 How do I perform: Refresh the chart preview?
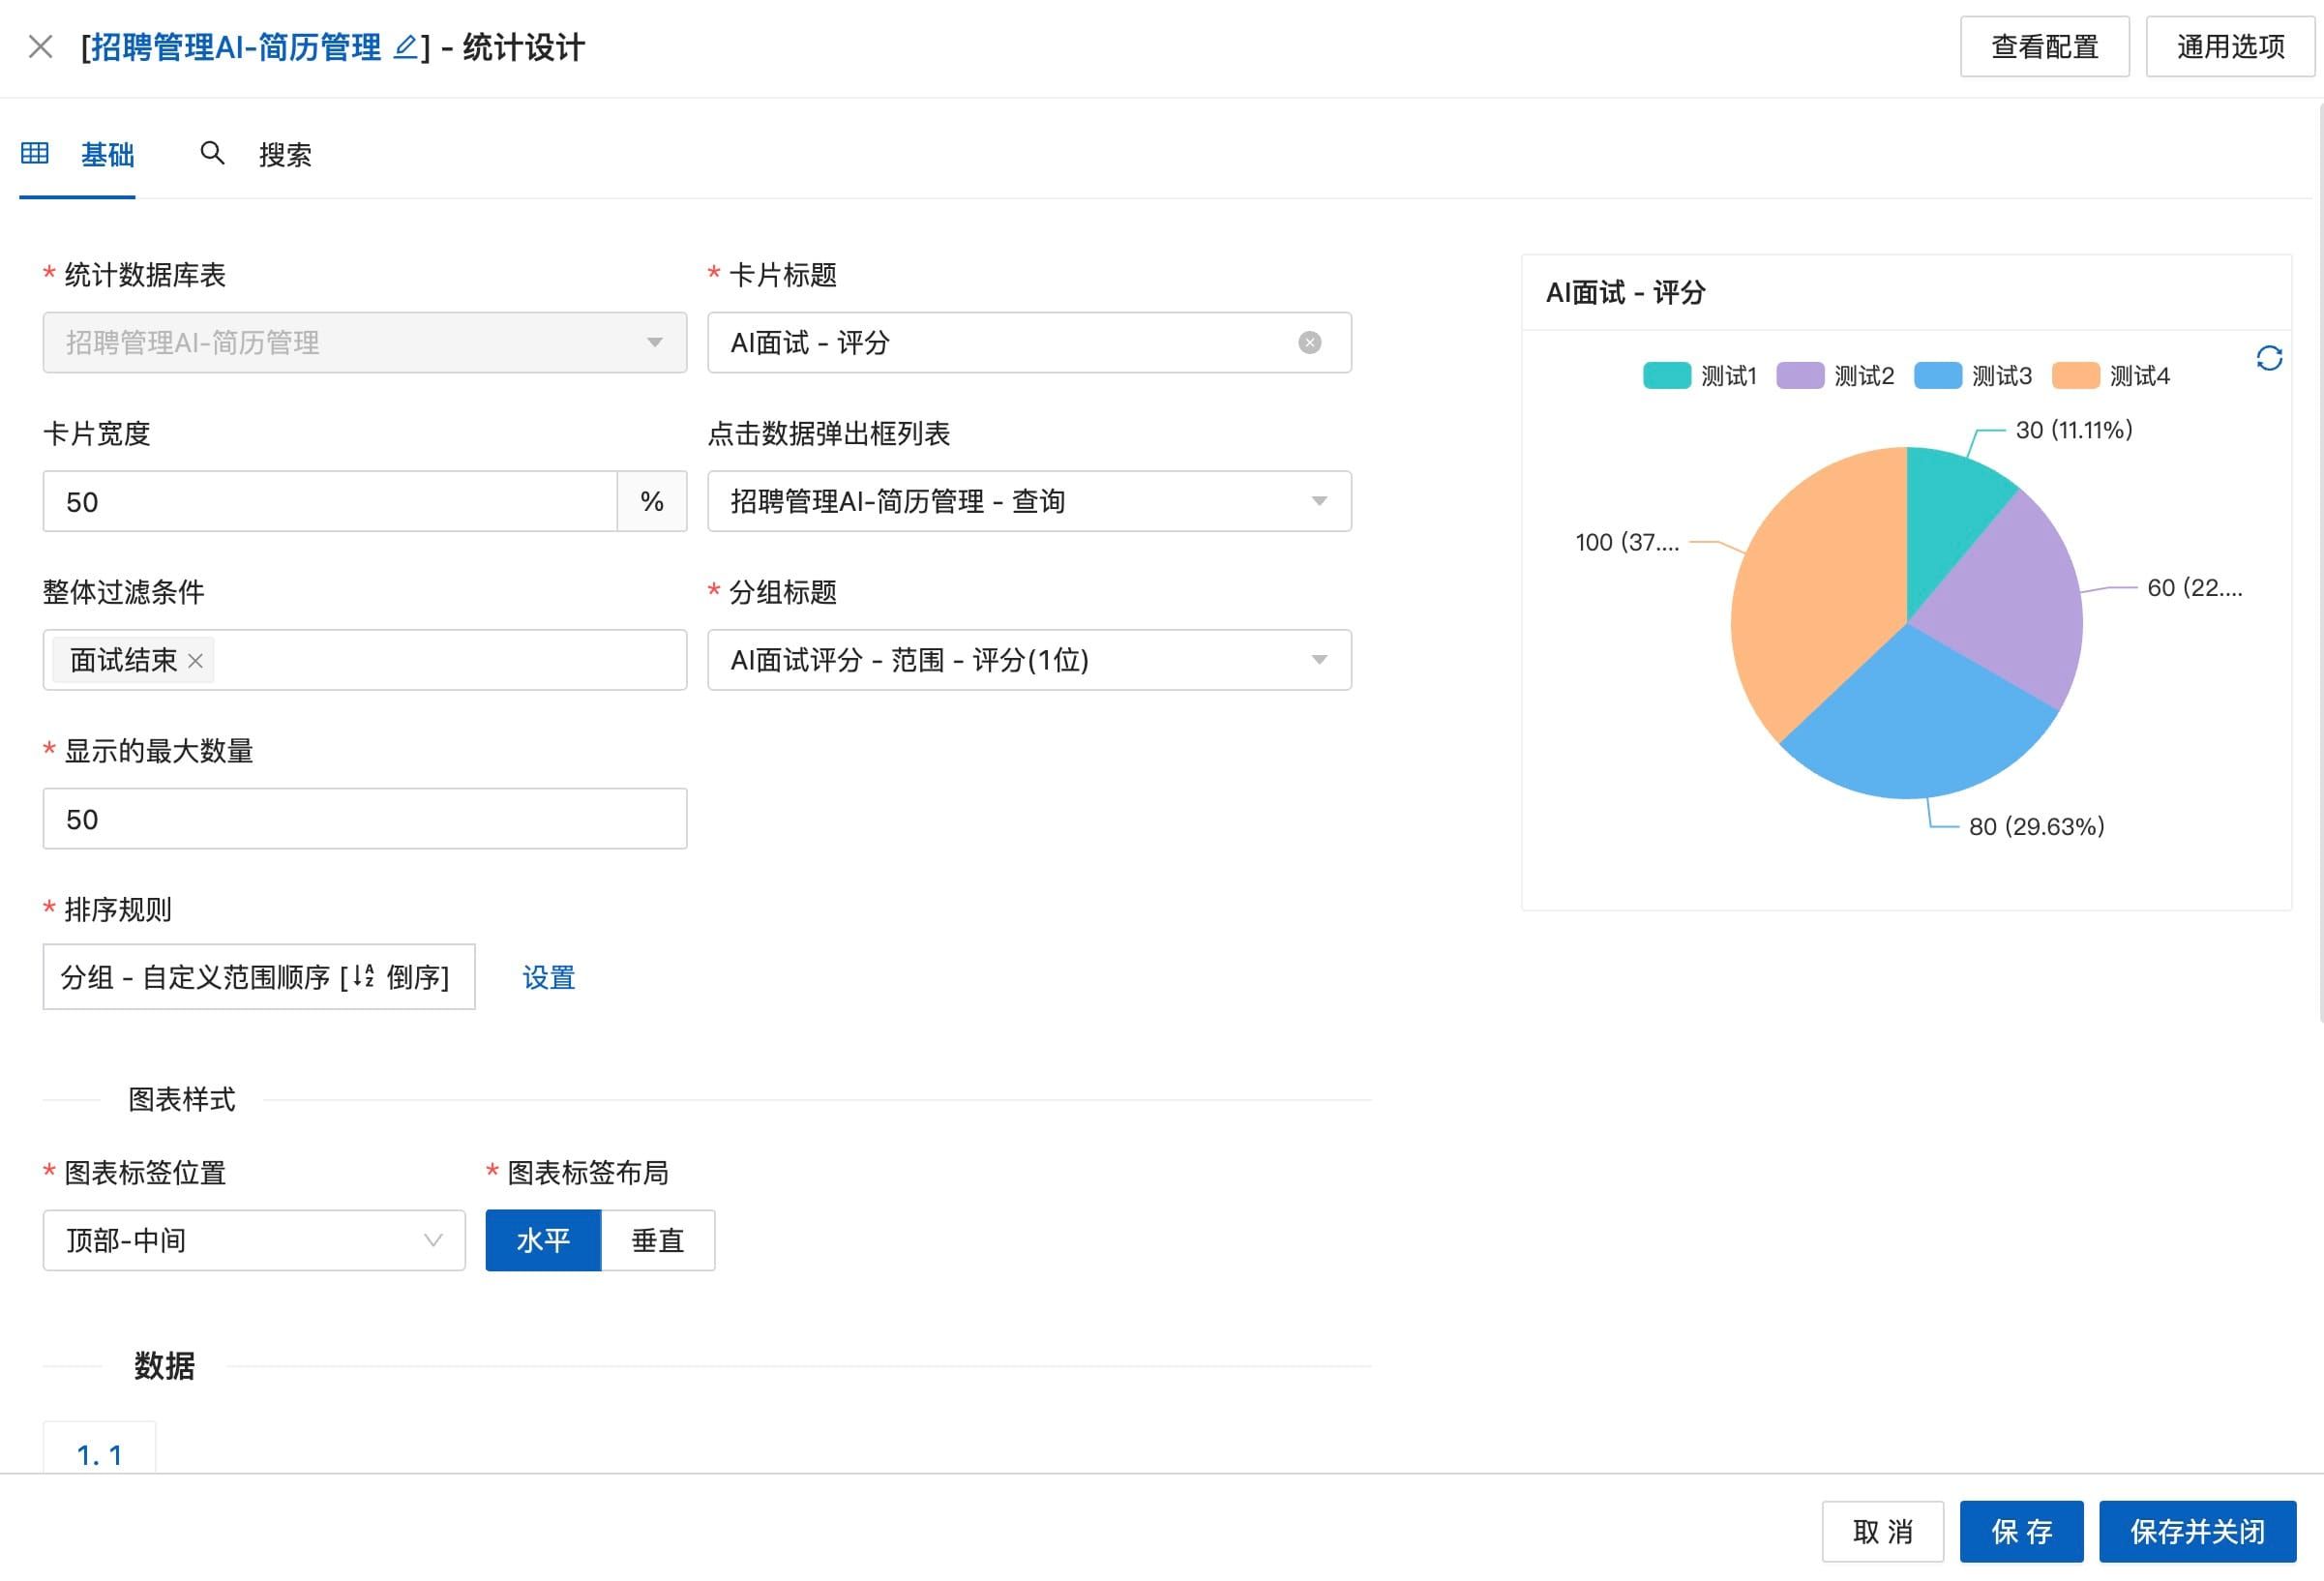2269,358
